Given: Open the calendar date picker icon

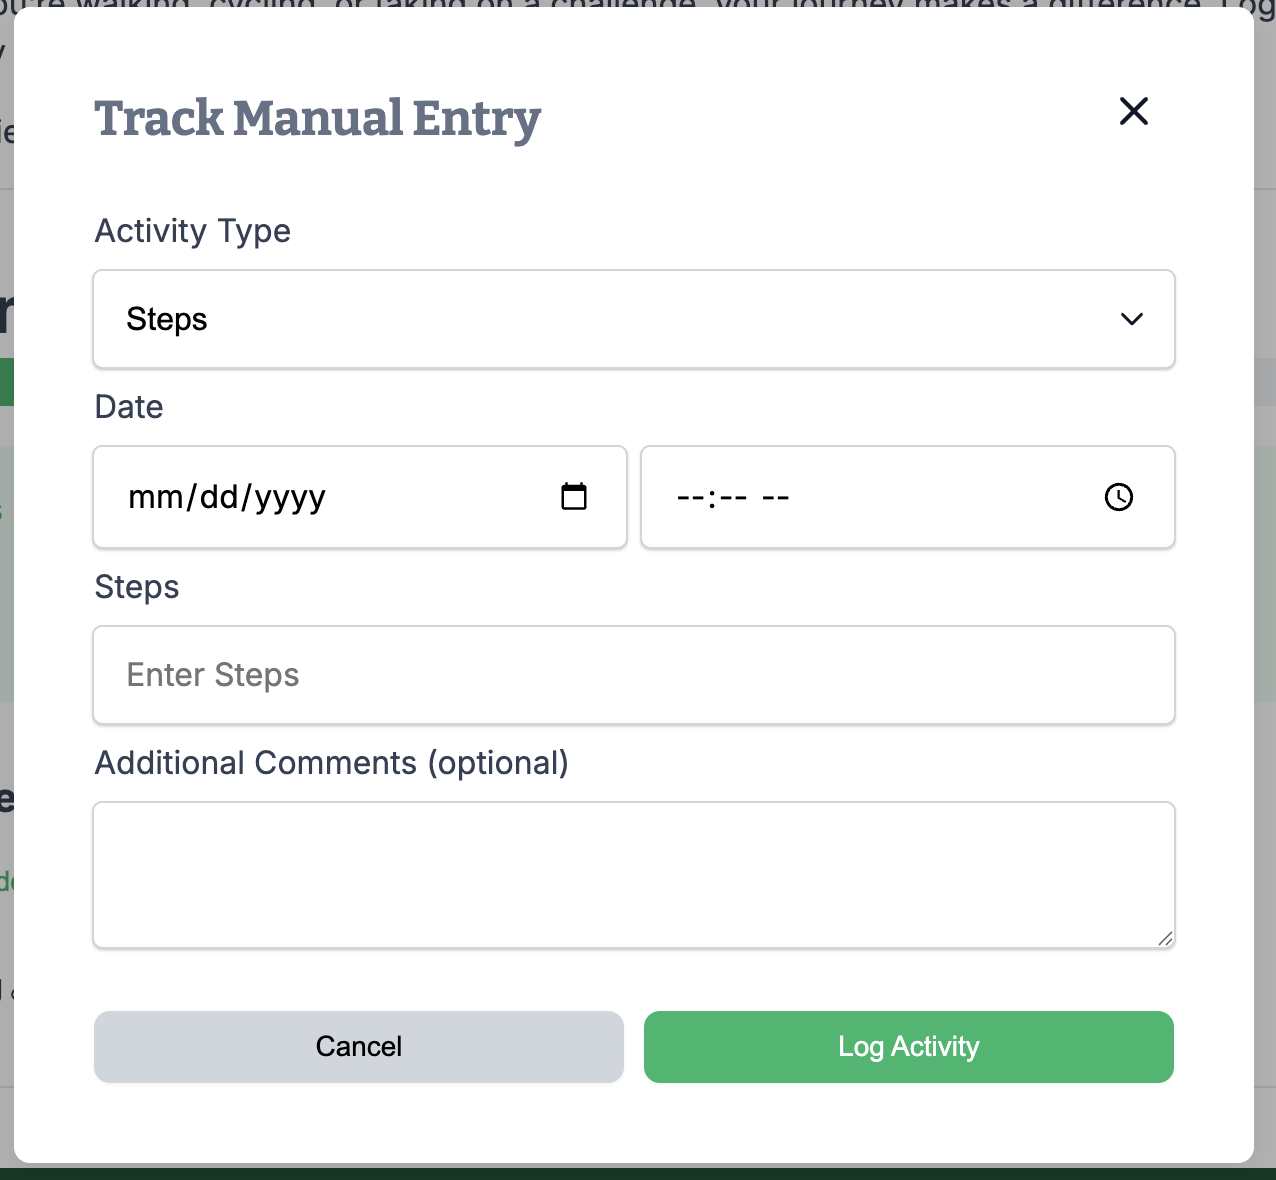Looking at the screenshot, I should 574,497.
